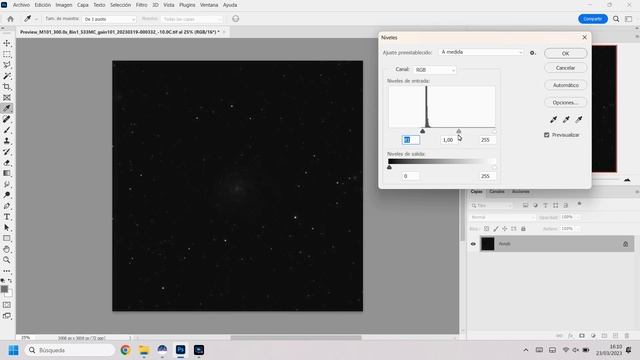
Task: Open the Imagen menu
Action: coord(64,5)
